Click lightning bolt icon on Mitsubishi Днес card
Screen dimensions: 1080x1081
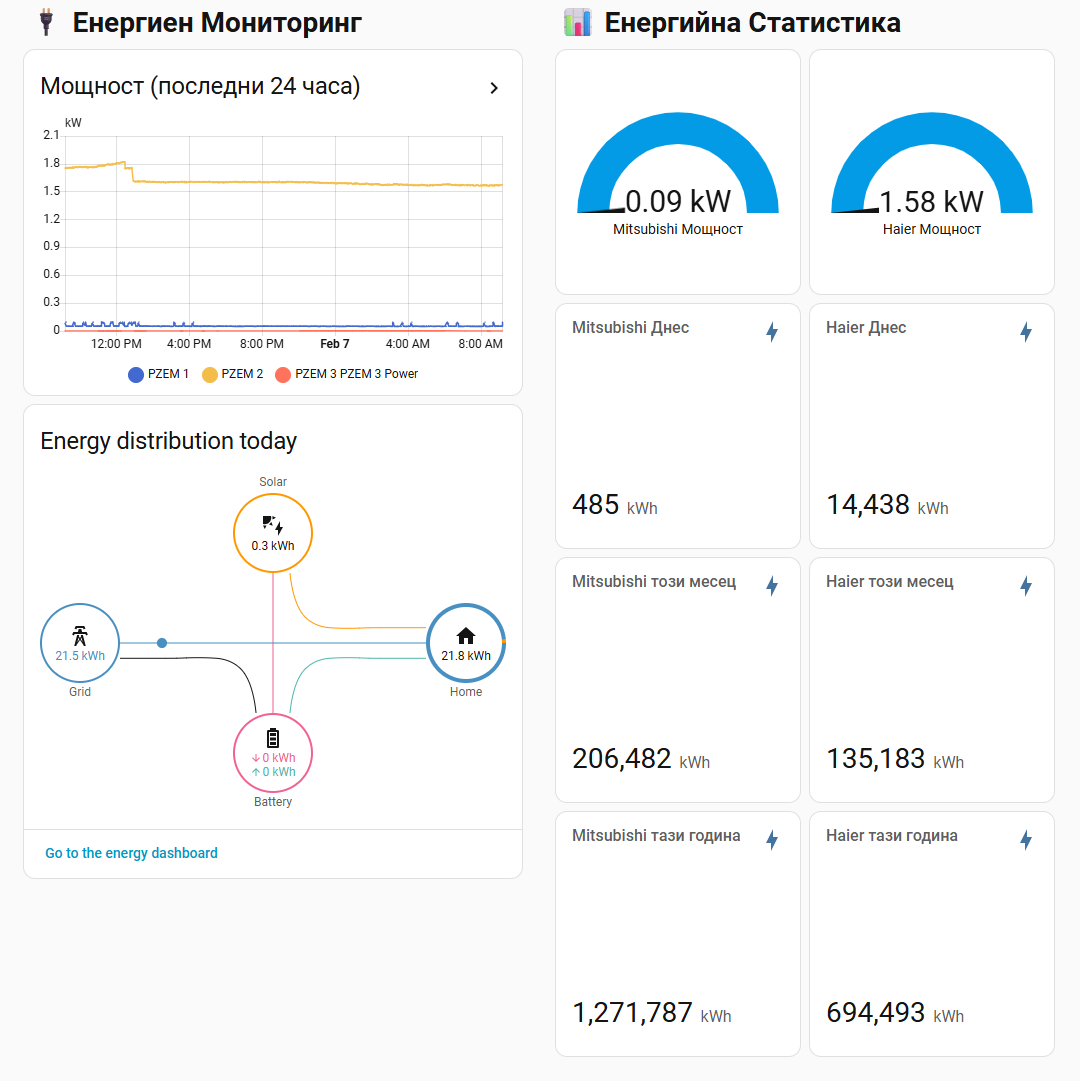click(771, 332)
